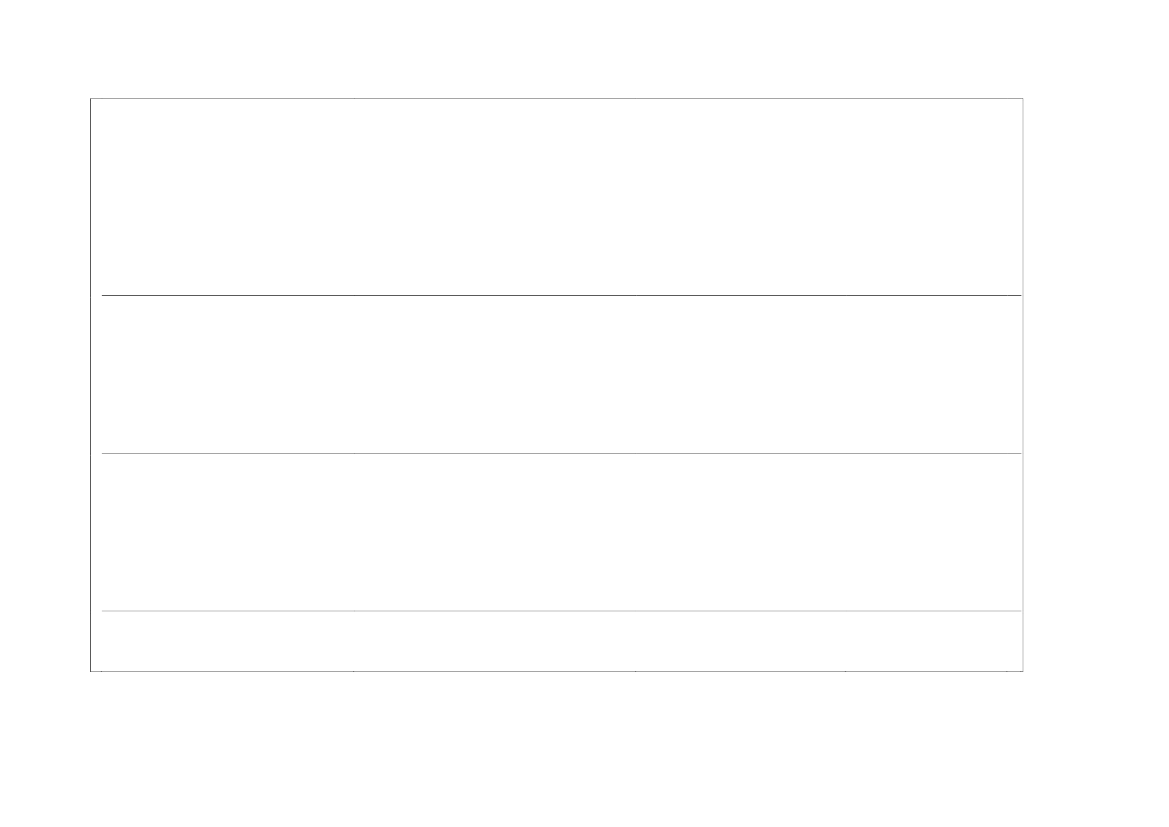Click the bottom-left corner of the chart frame
The width and height of the screenshot is (1169, 827).
(x=91, y=671)
